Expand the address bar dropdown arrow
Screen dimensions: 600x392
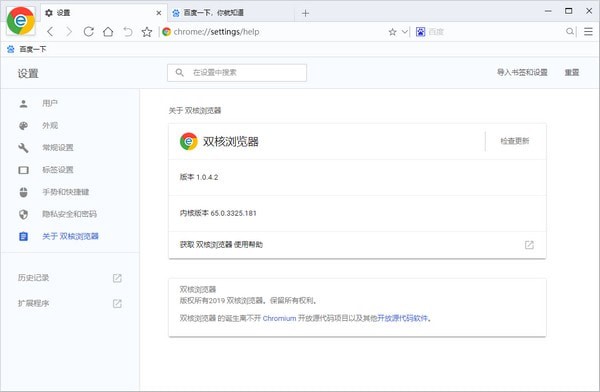[x=404, y=32]
